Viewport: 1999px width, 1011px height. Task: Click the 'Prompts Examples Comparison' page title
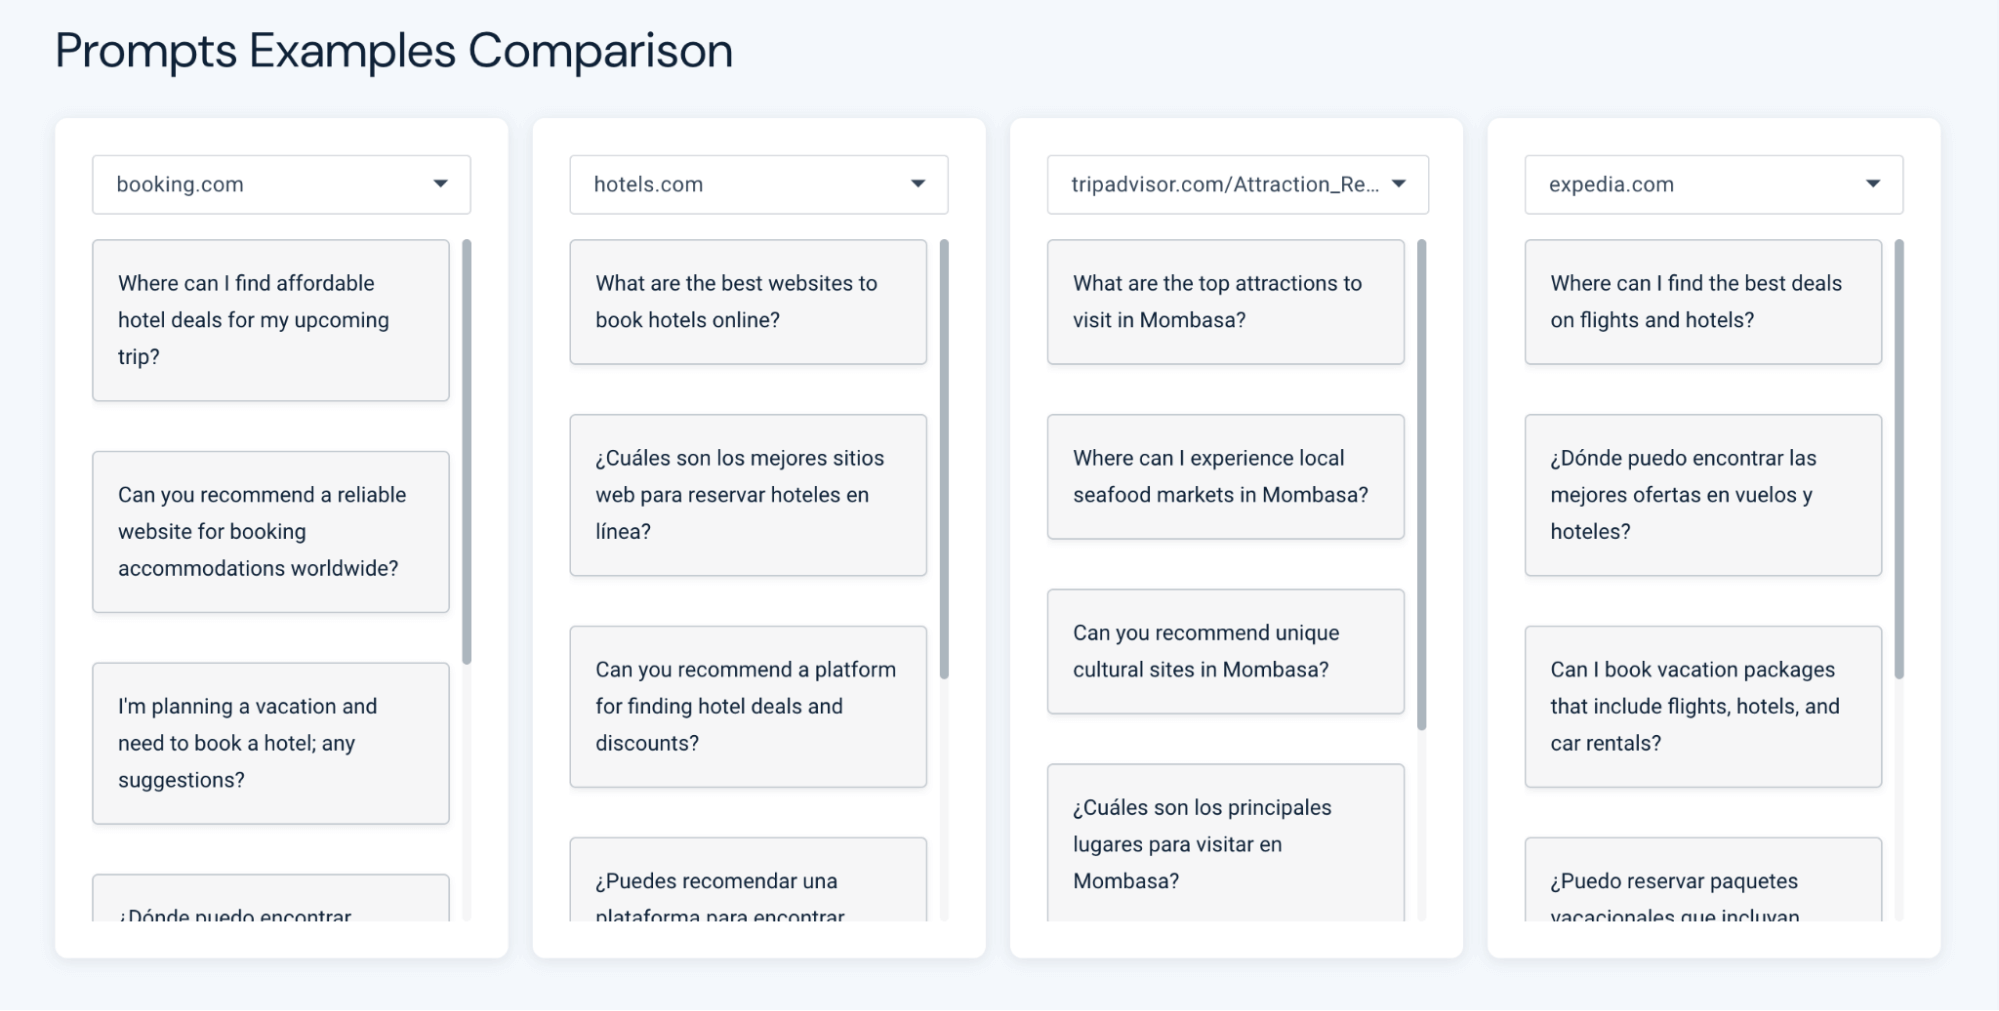coord(393,51)
